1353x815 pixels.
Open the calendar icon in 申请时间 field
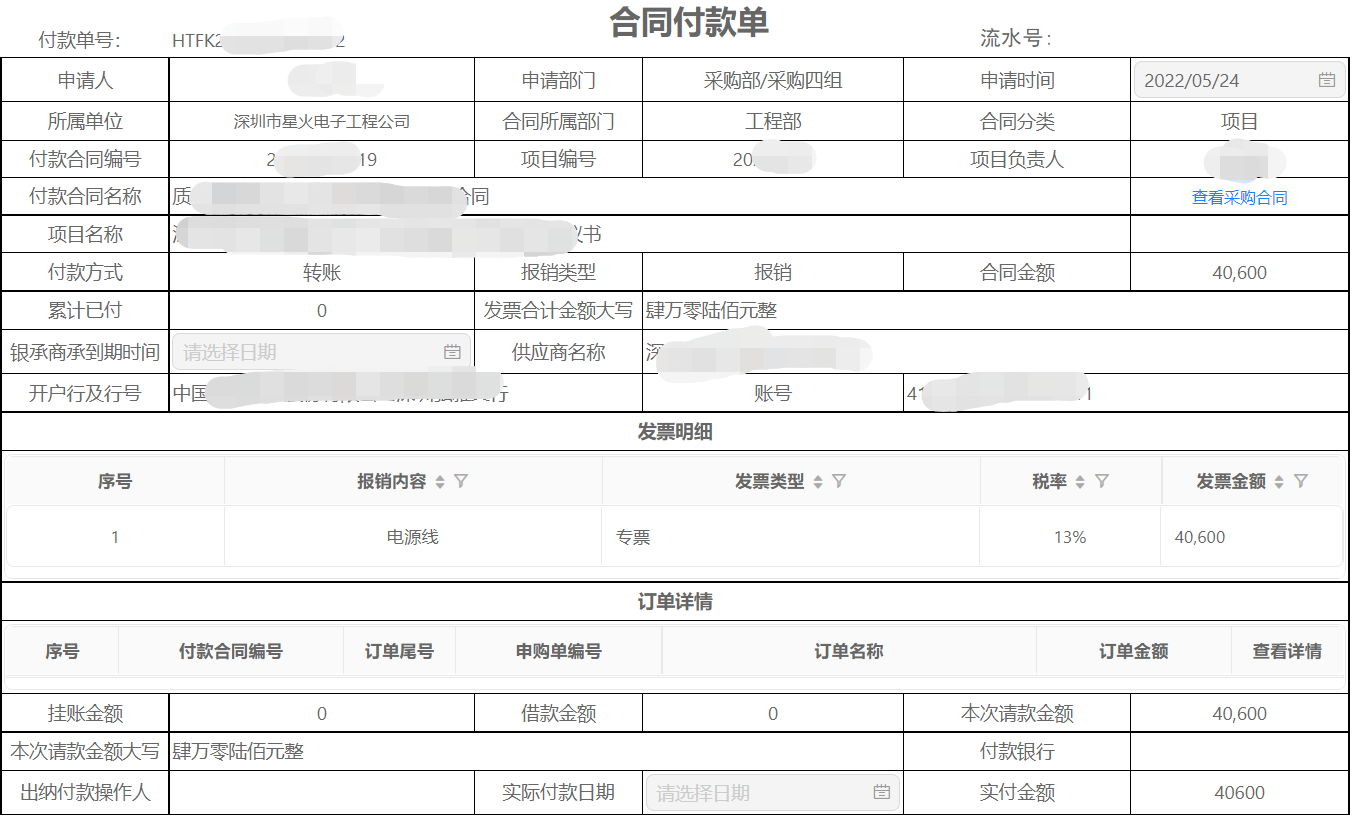(1327, 80)
